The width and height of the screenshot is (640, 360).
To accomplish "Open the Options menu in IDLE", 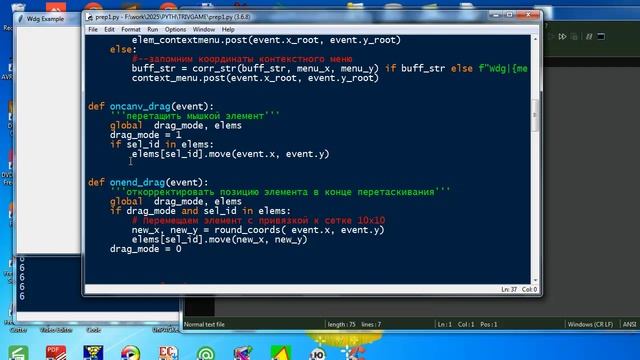I will tap(175, 29).
